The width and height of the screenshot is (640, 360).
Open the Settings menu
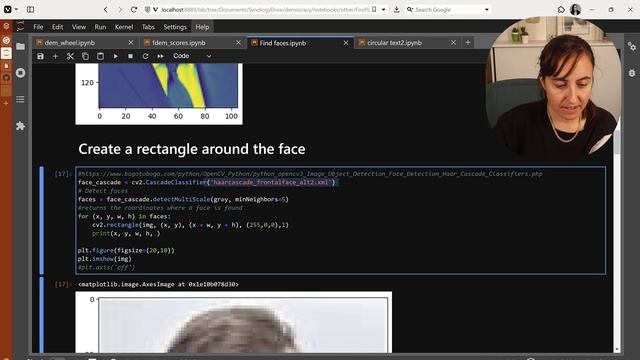coord(175,27)
